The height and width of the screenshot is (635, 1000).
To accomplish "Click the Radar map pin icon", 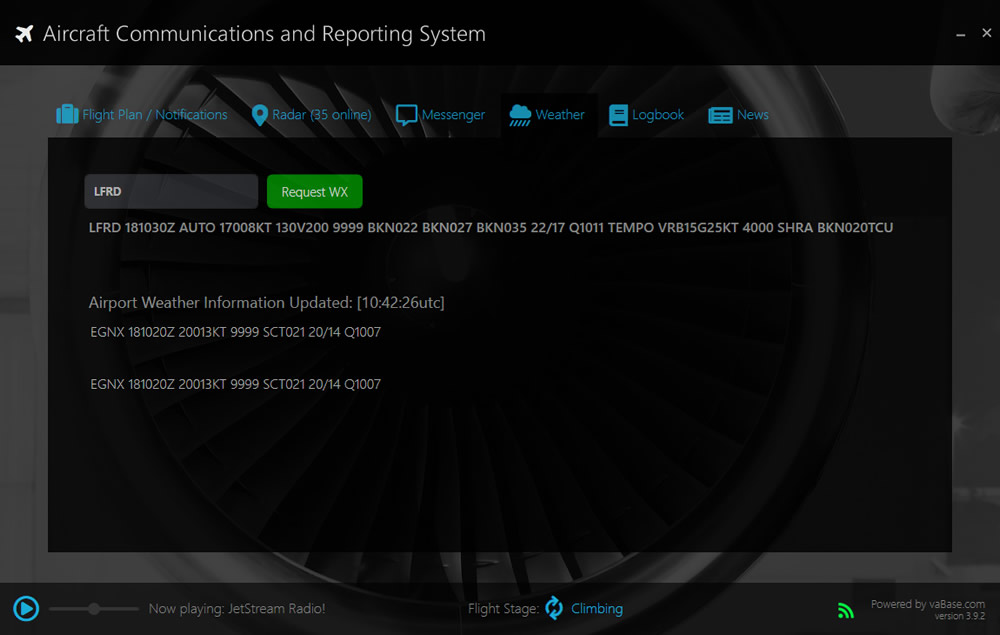I will (260, 115).
